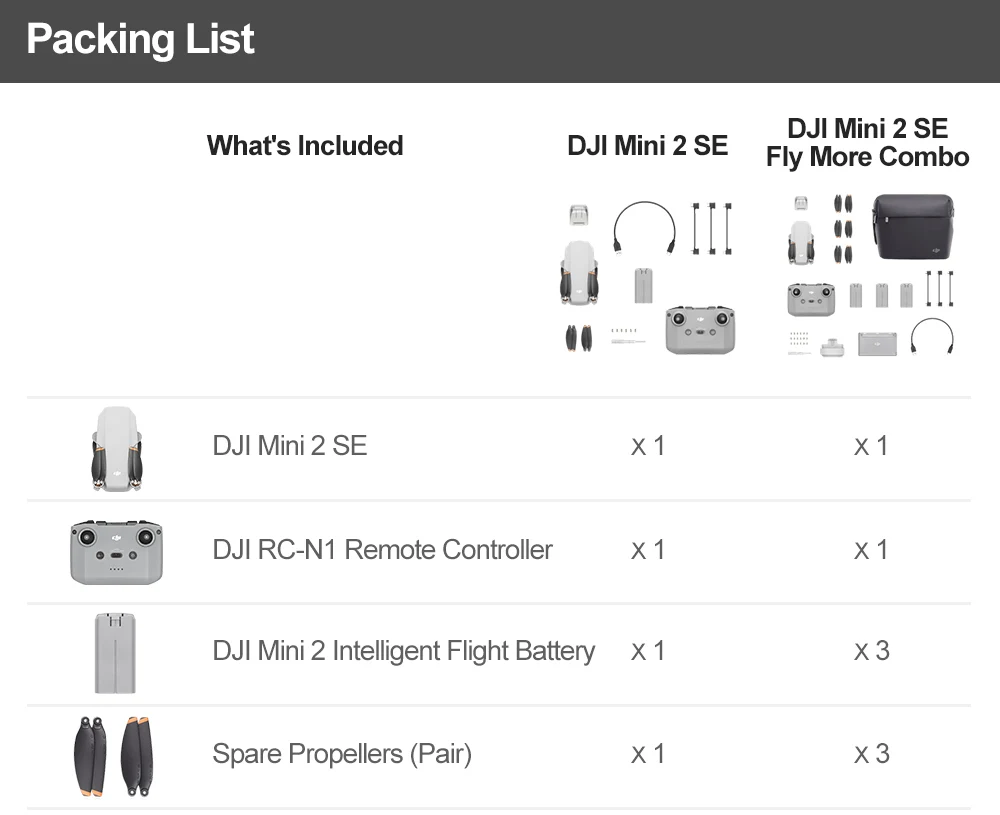
Task: Click the folded drone in standard package image
Action: 579,270
